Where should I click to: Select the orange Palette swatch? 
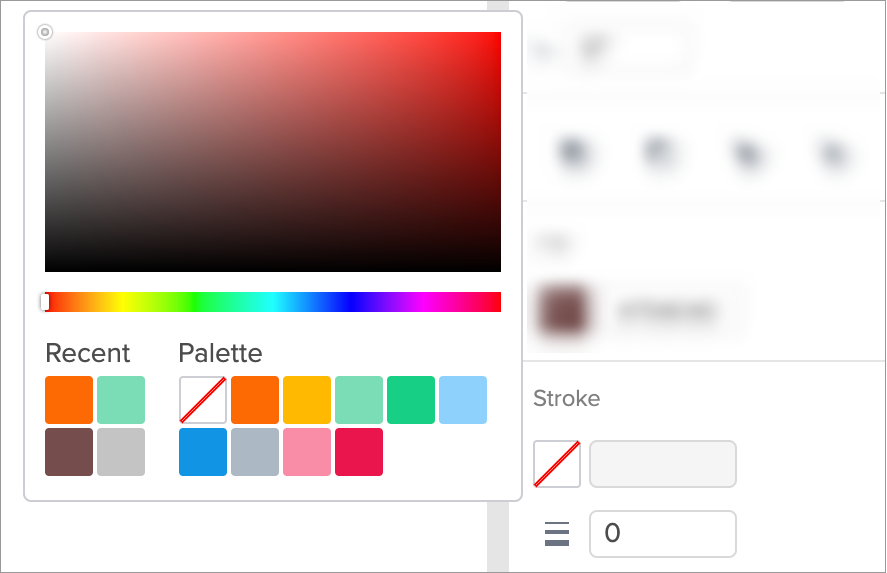coord(255,400)
